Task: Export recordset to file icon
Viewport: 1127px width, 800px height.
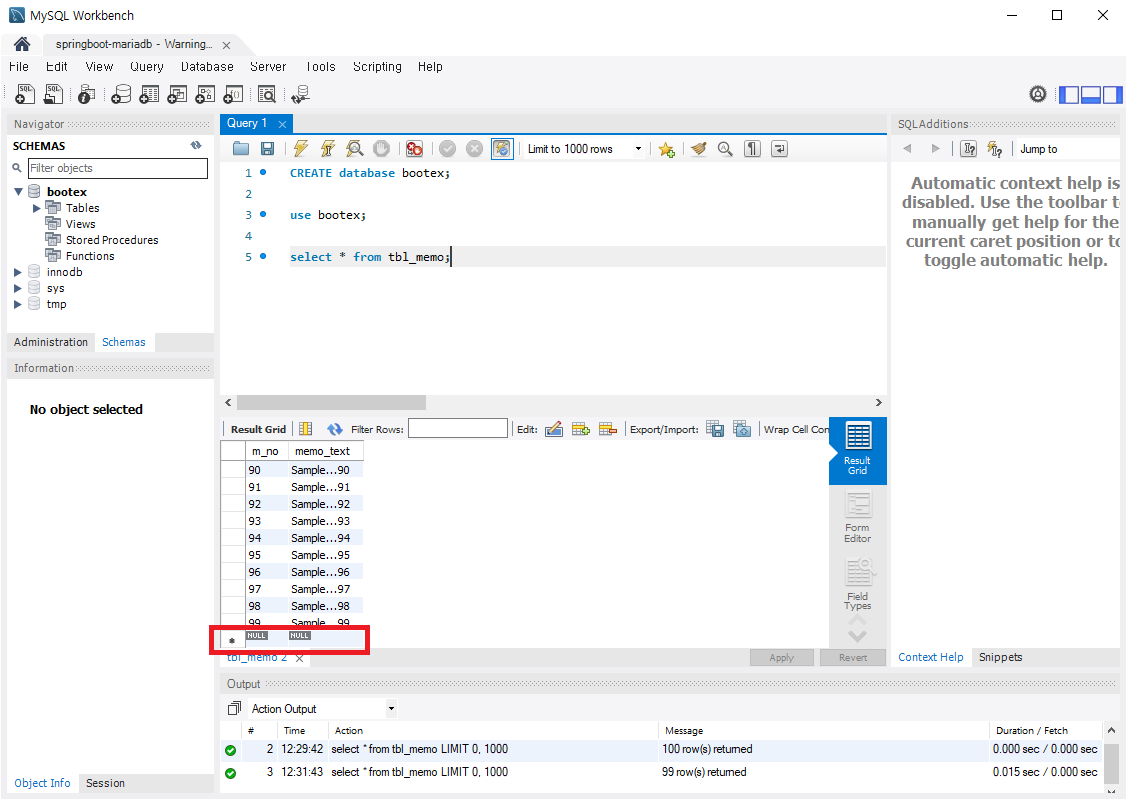Action: tap(715, 429)
